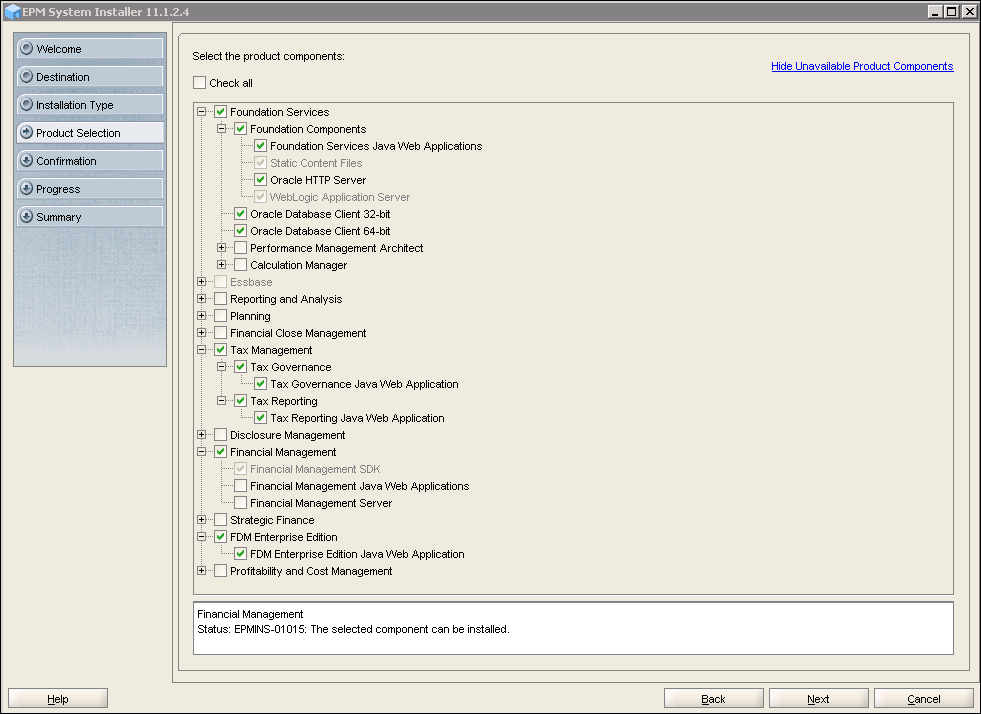Click the EPM System Installer title bar icon
The height and width of the screenshot is (714, 981).
coord(12,11)
